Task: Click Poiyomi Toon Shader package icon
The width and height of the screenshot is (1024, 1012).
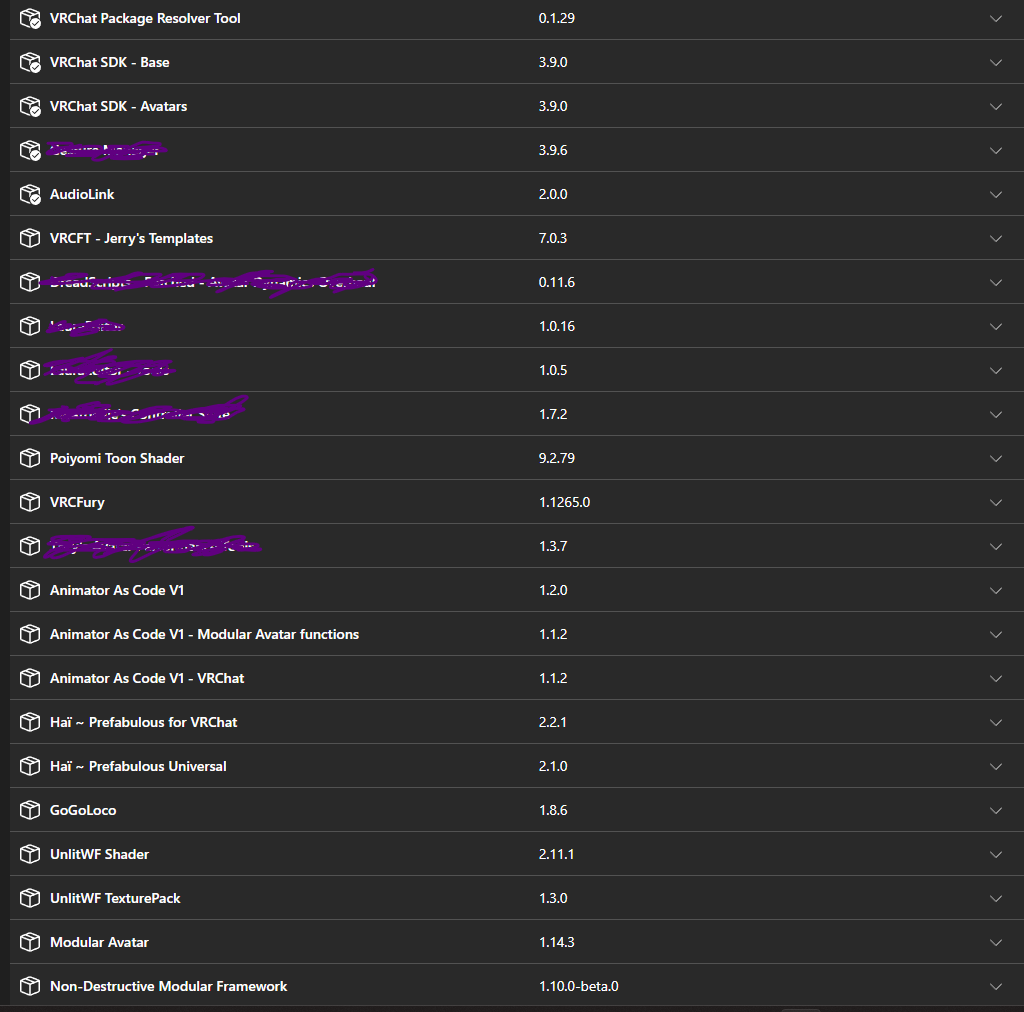Action: pos(30,458)
